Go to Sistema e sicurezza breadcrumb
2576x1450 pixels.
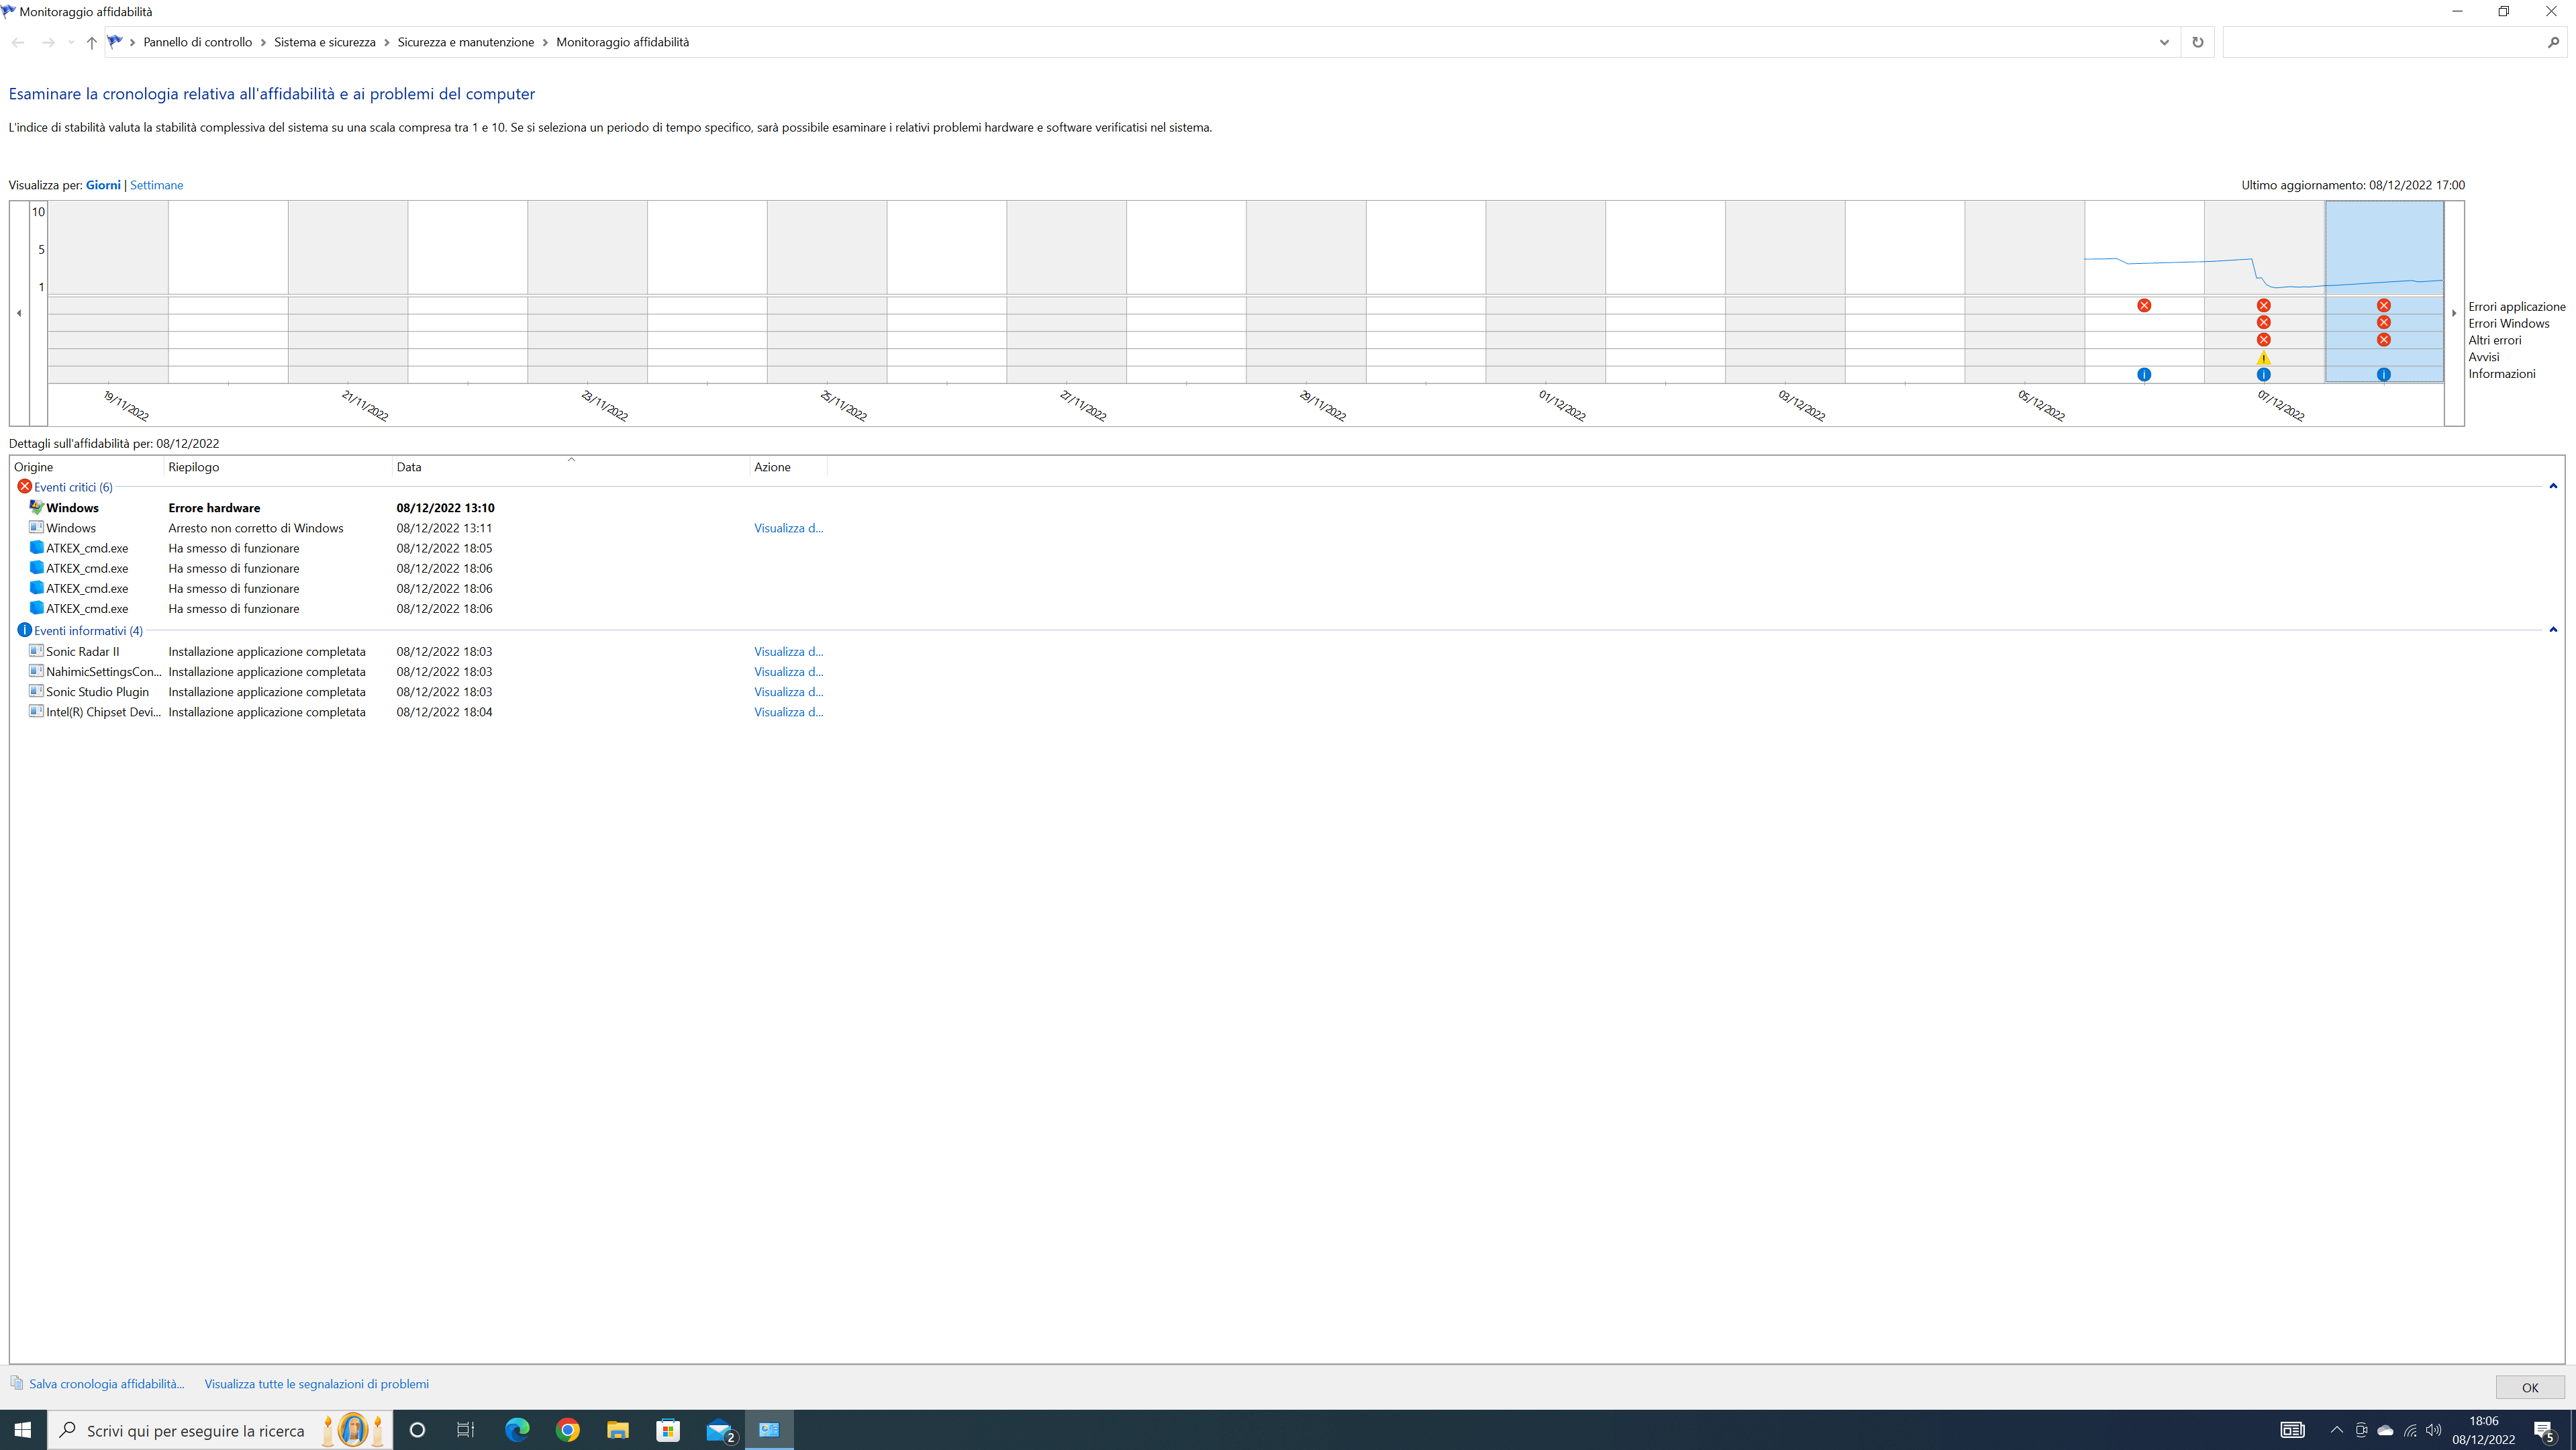click(324, 42)
